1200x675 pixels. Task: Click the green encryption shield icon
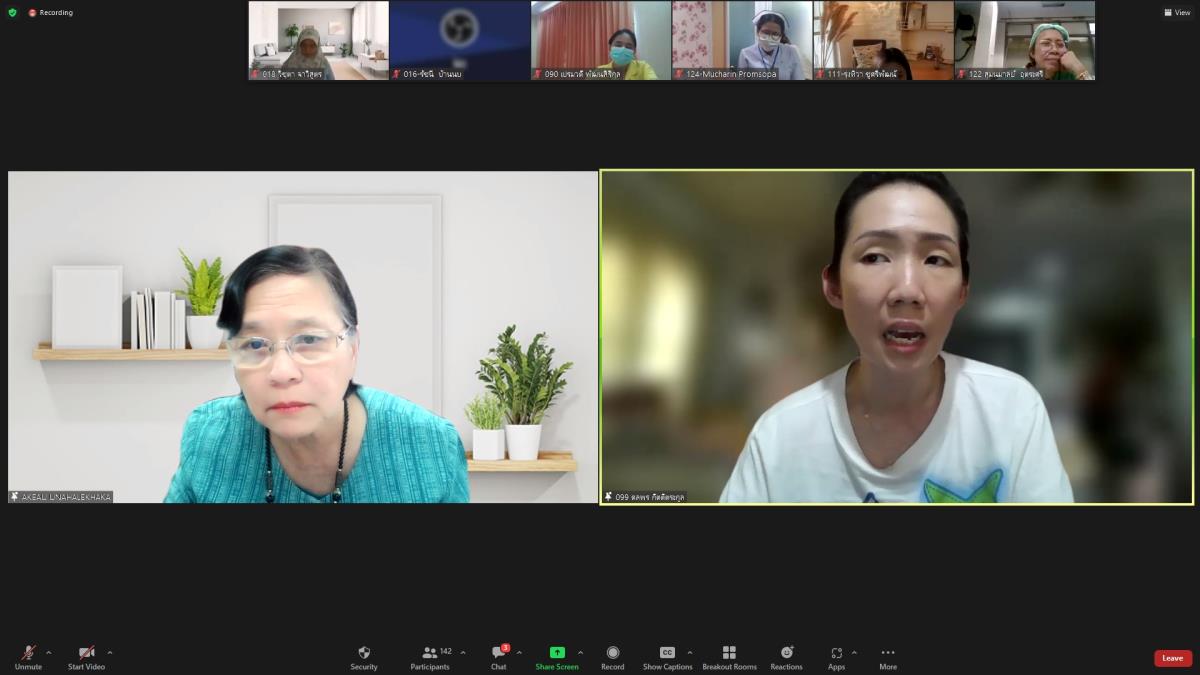coord(12,12)
